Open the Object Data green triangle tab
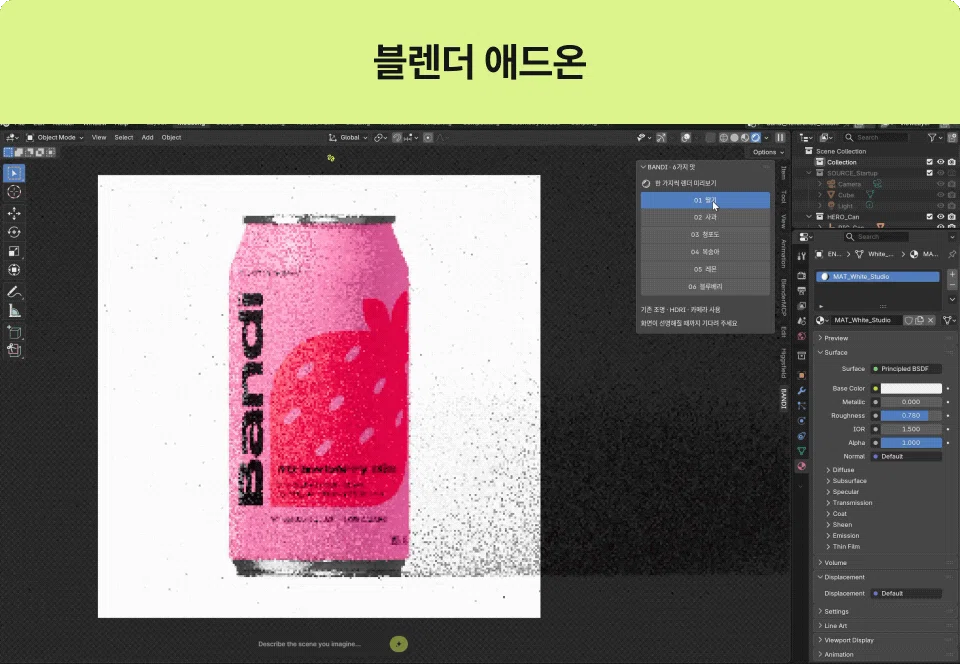 (802, 451)
